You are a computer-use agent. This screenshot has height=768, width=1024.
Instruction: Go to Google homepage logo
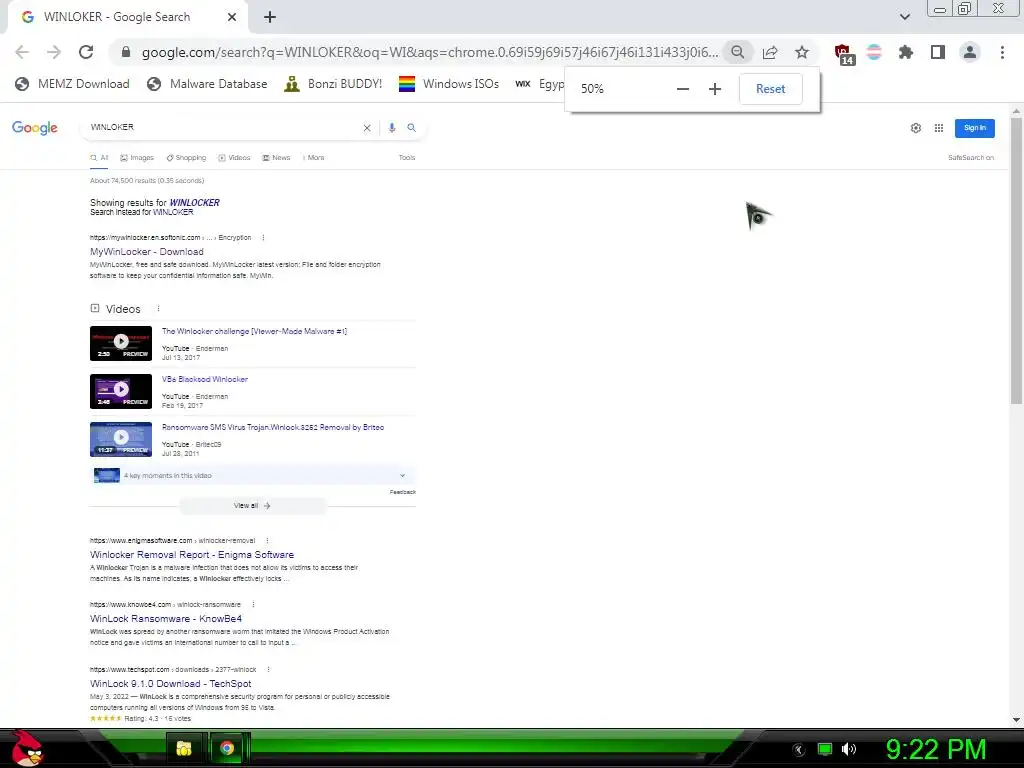pyautogui.click(x=35, y=127)
